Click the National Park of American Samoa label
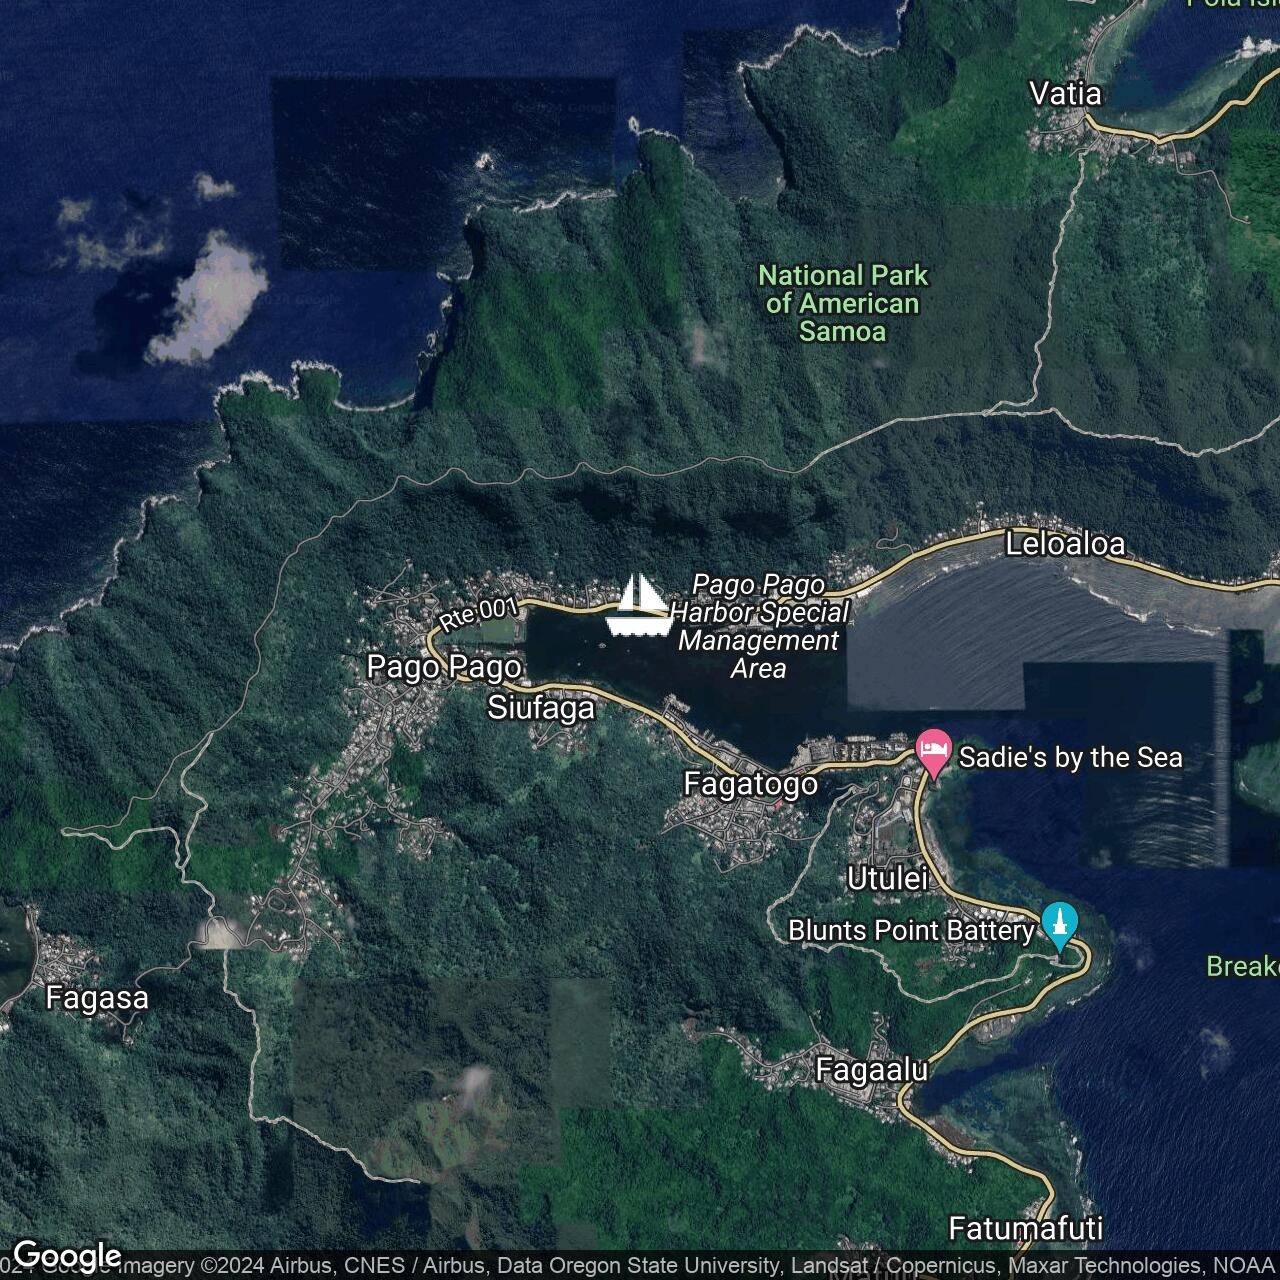 pyautogui.click(x=842, y=303)
